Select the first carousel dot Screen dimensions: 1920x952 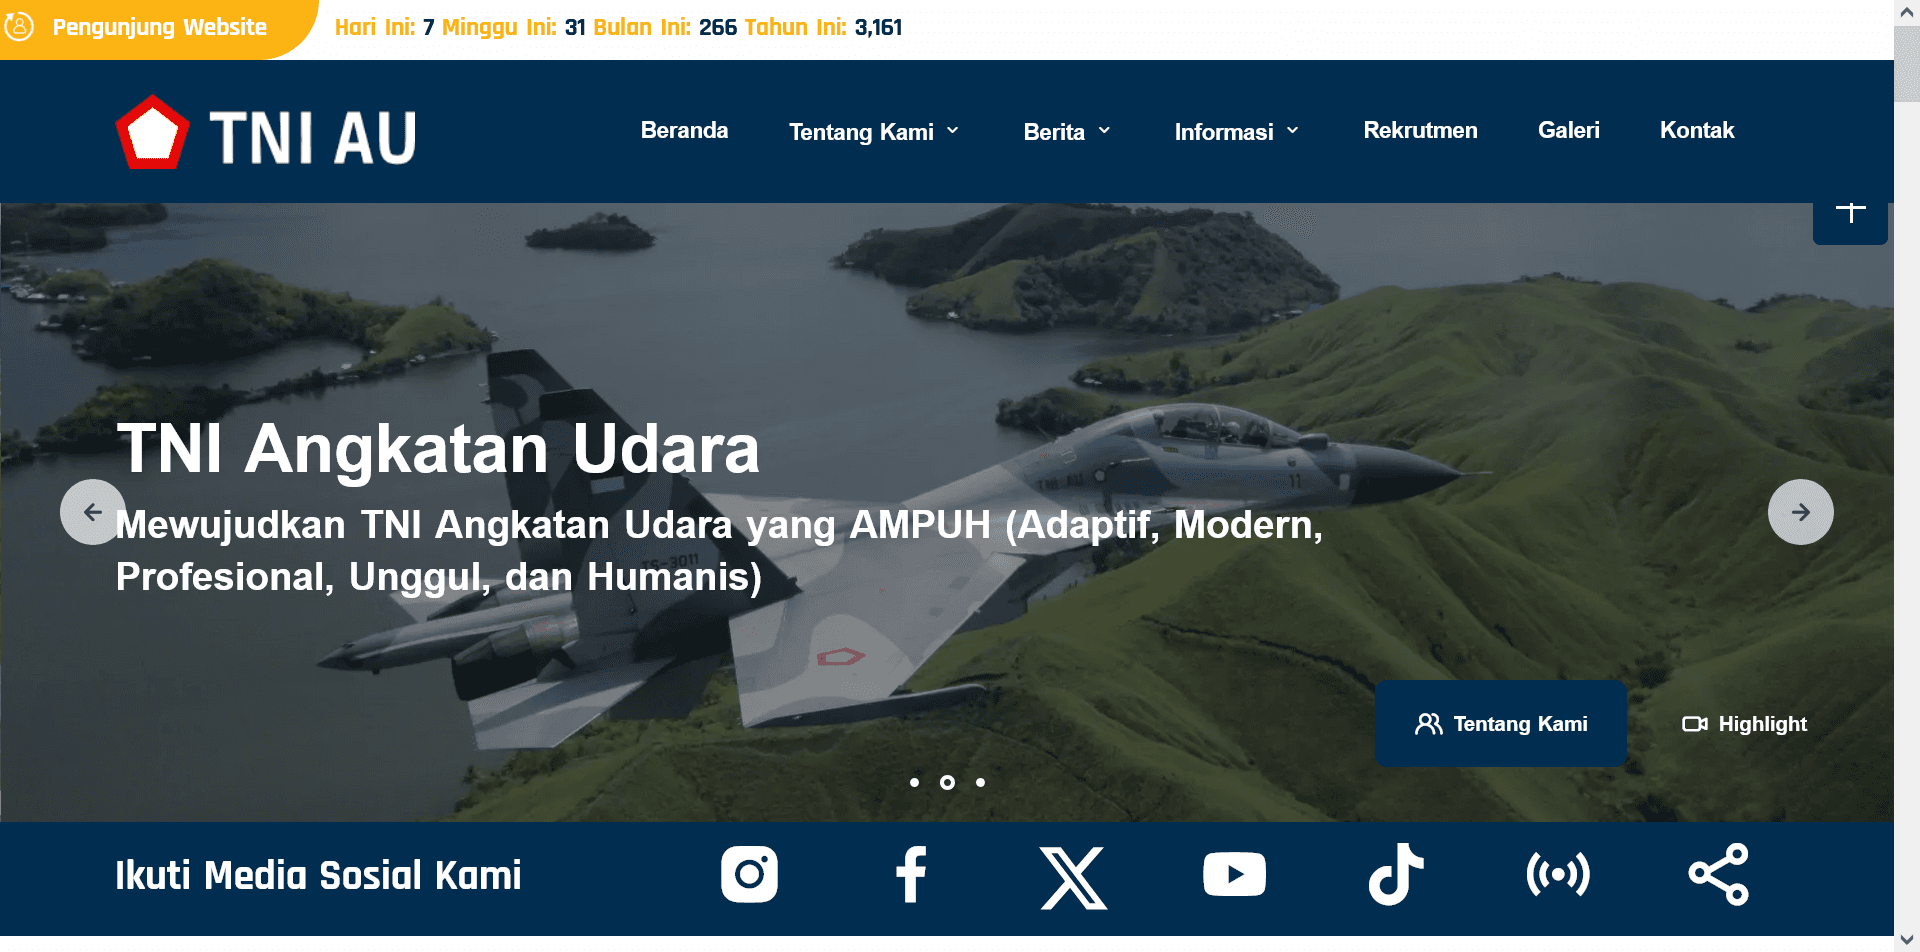(x=914, y=782)
